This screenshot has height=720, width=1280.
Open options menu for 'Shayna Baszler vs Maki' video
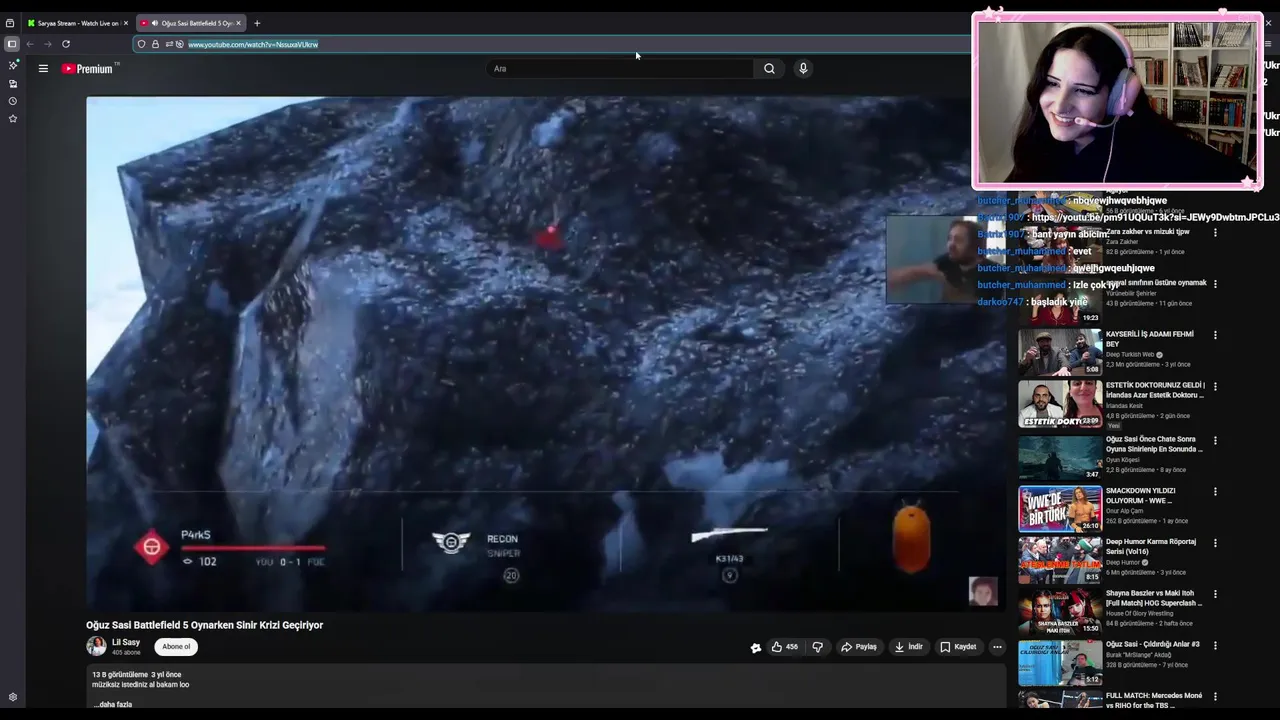point(1215,595)
